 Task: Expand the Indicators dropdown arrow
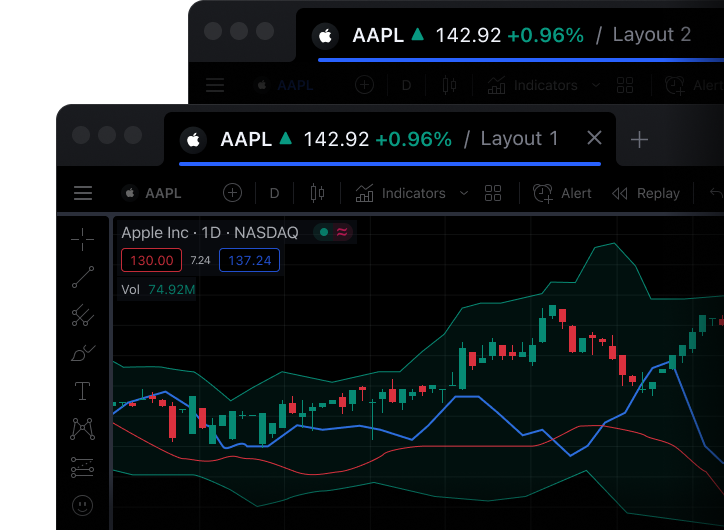464,193
